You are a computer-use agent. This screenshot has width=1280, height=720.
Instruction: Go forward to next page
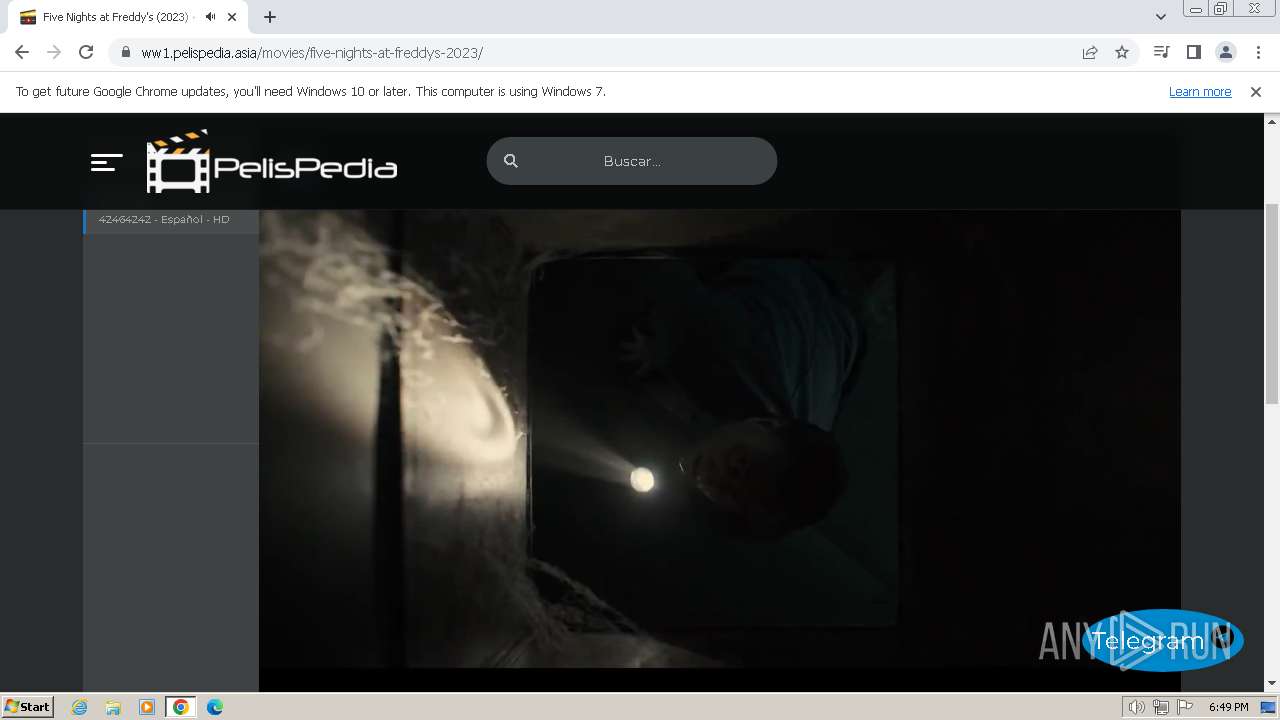click(54, 53)
